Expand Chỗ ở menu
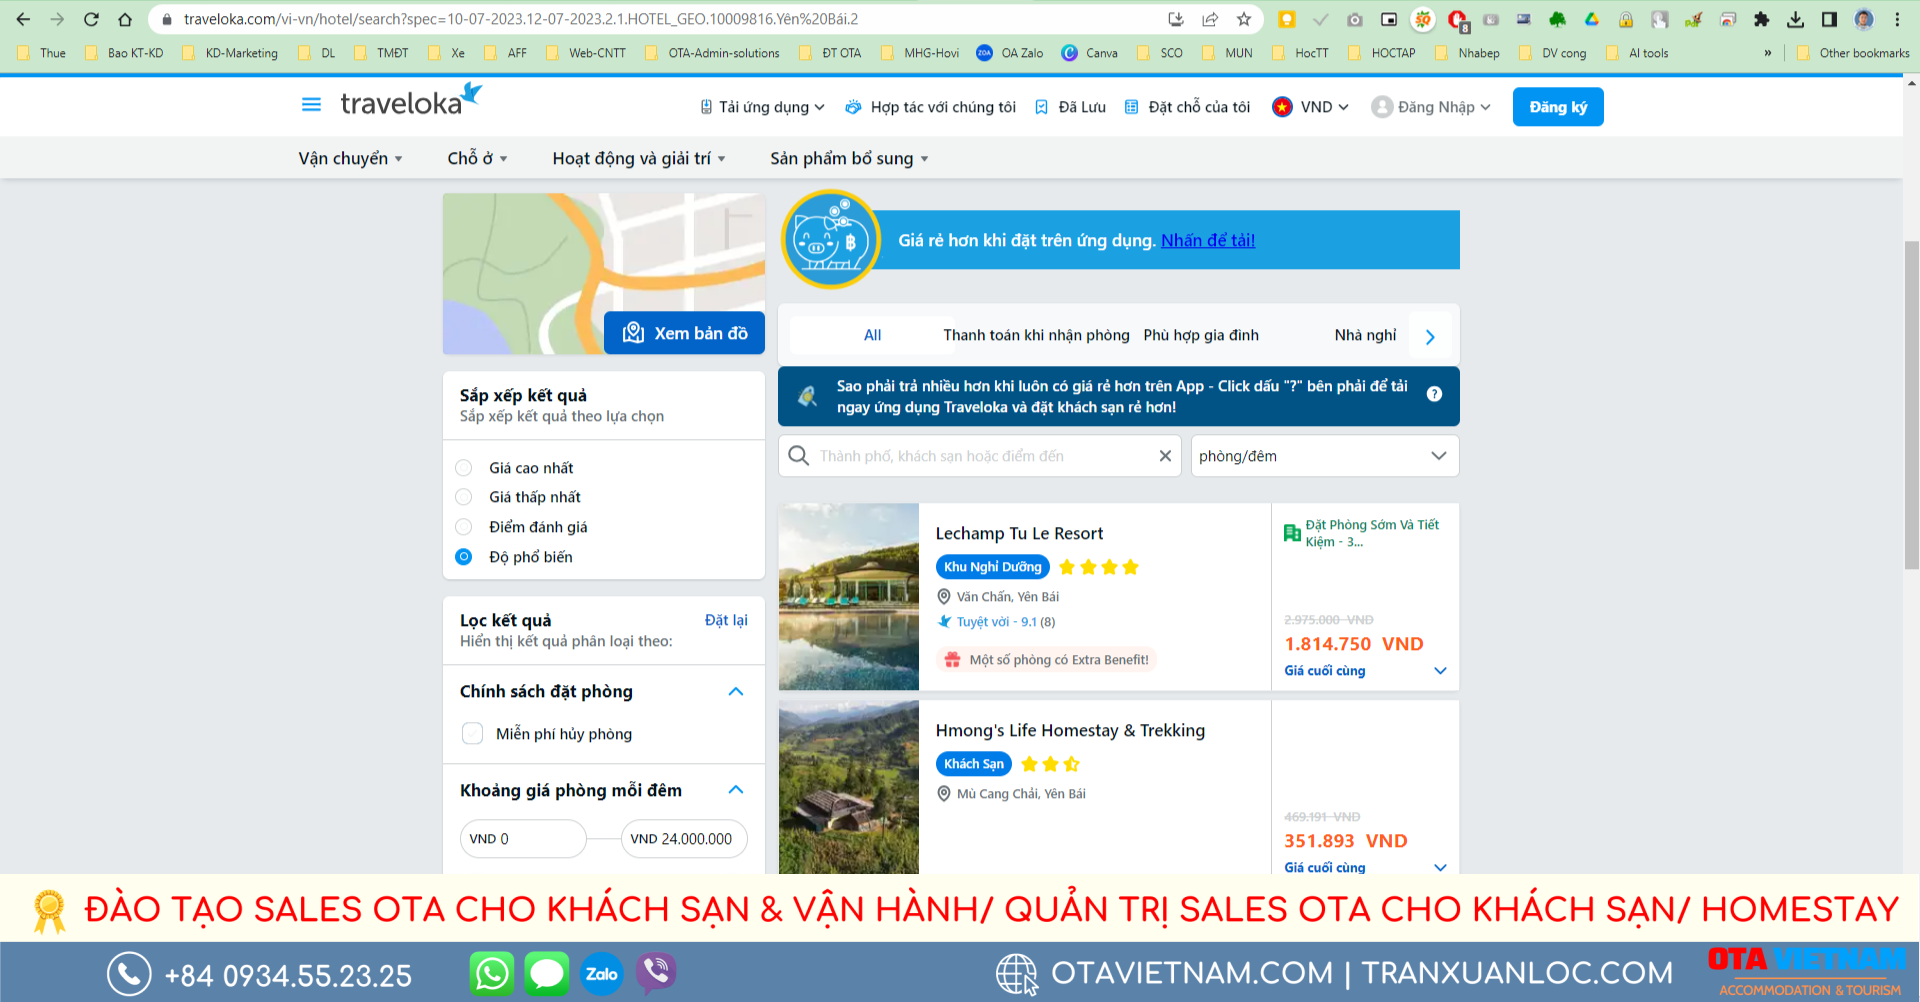The height and width of the screenshot is (1002, 1920). (477, 158)
